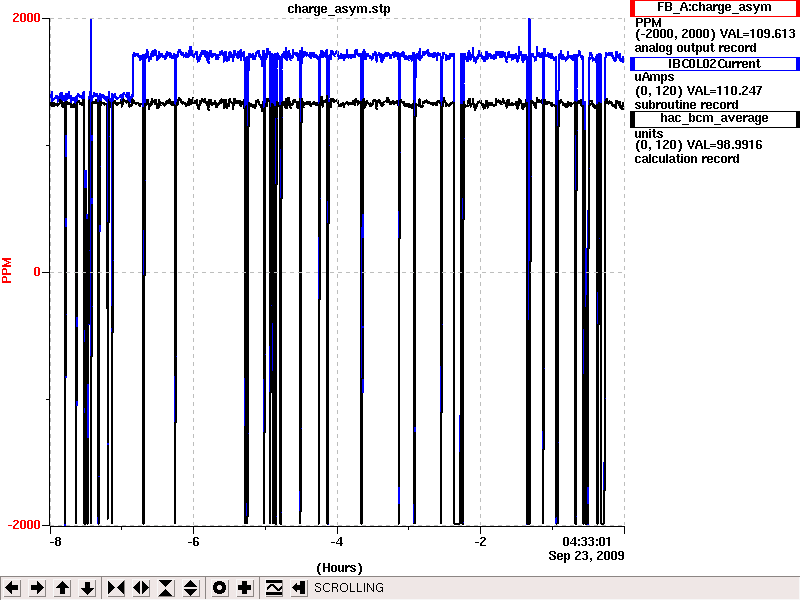Click the -6 hours axis tick label
800x600 pixels.
coord(193,542)
